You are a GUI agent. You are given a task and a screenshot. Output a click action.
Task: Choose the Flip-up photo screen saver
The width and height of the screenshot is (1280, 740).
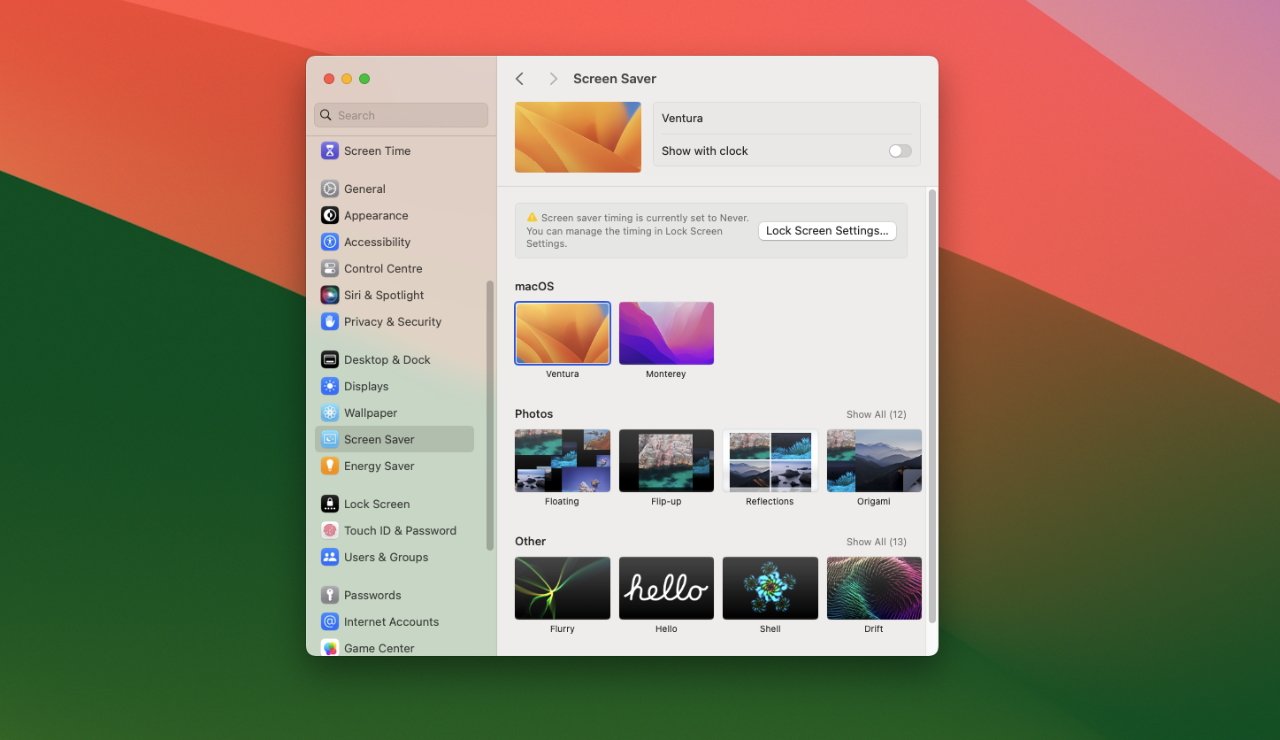point(666,461)
